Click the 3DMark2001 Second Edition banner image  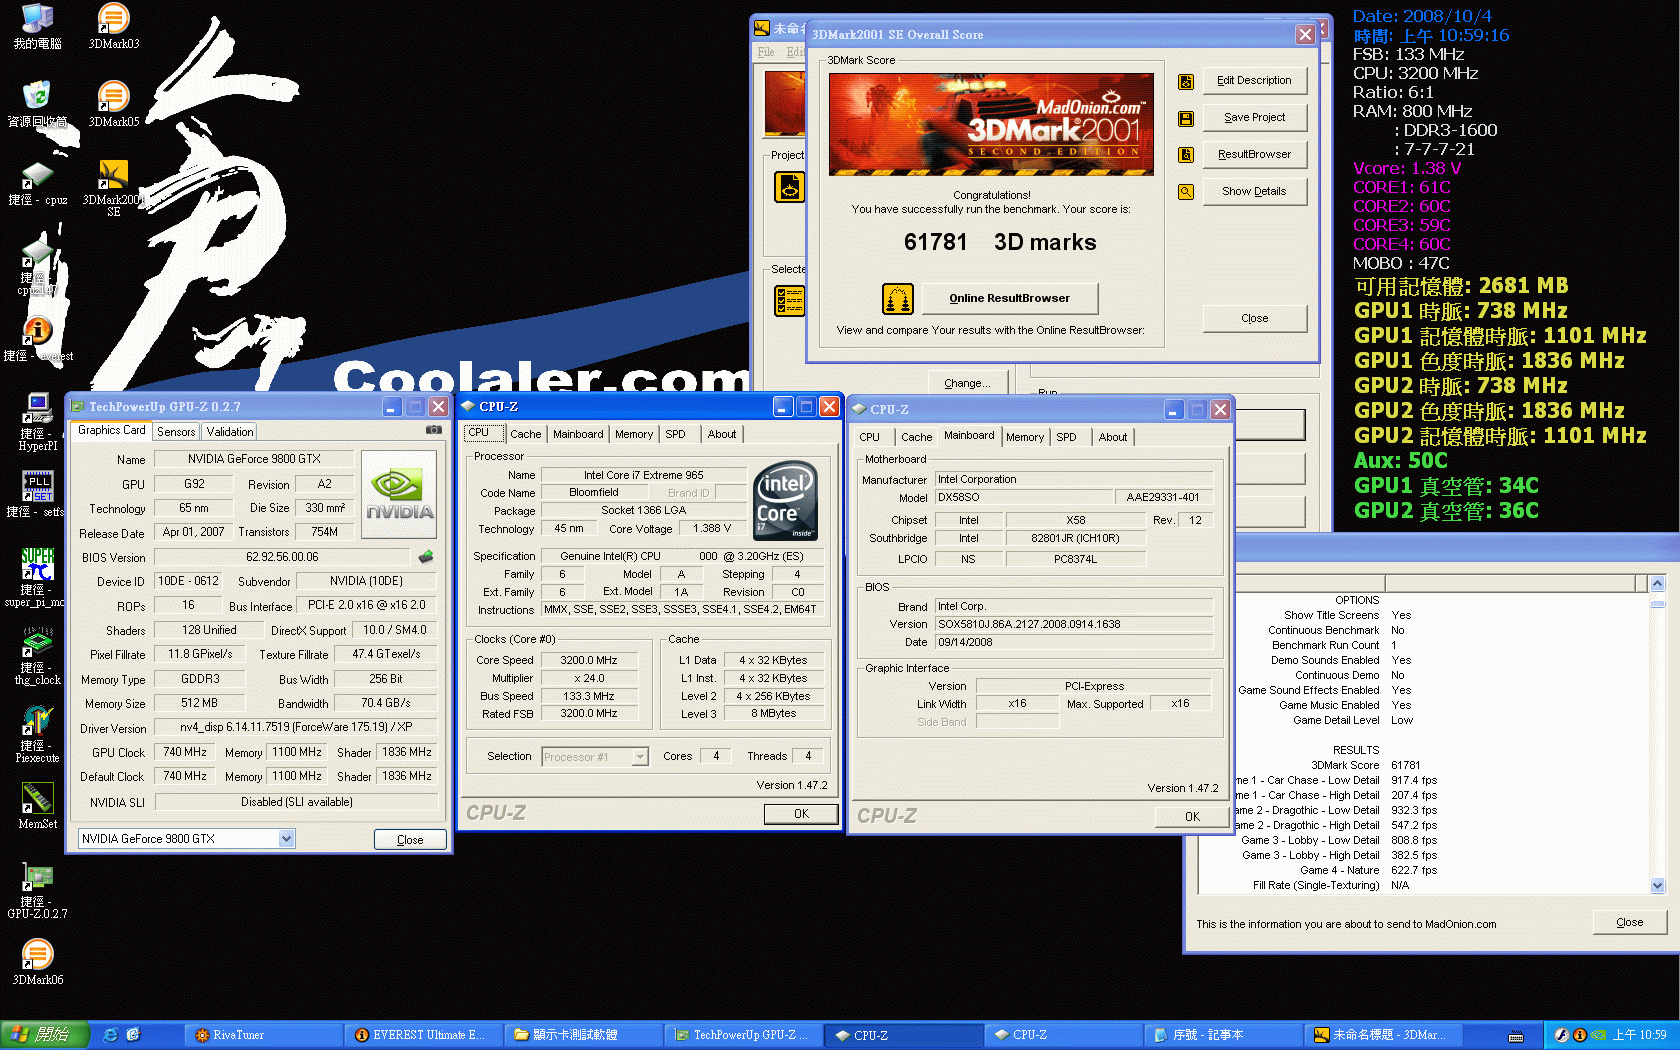pos(991,124)
